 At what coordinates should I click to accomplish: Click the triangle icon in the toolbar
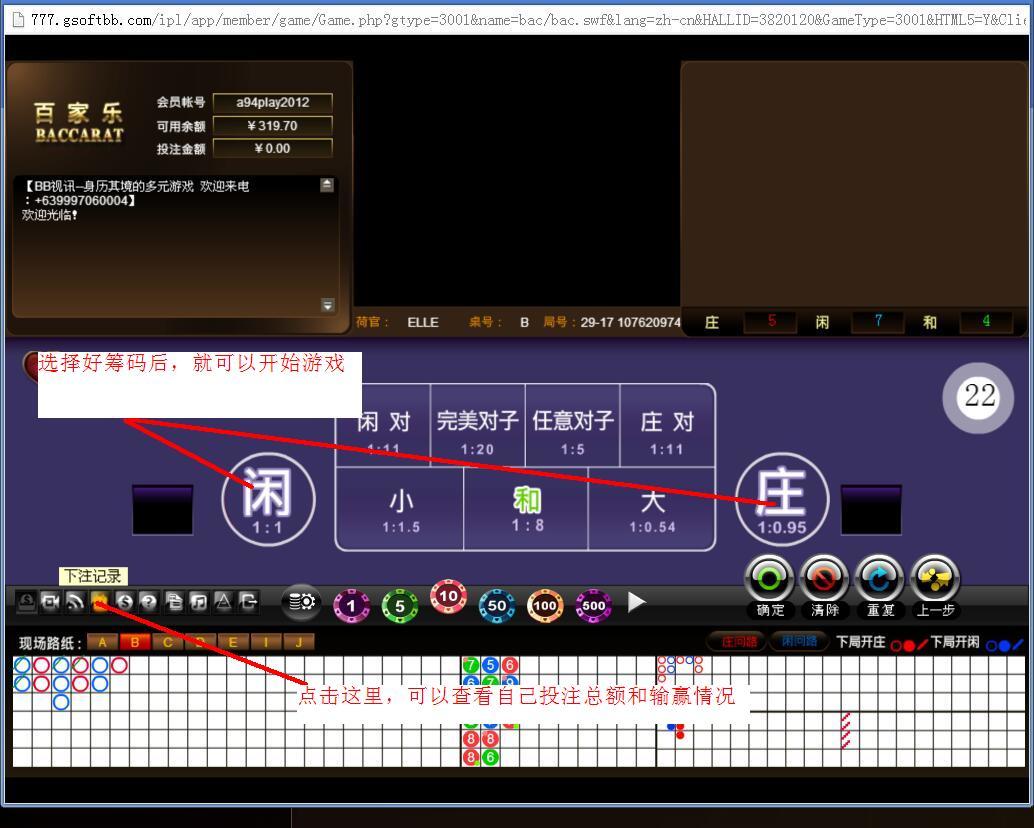(224, 601)
